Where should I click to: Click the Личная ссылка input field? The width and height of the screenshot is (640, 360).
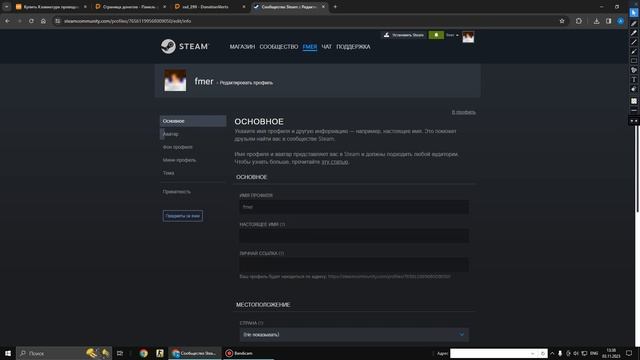coord(354,265)
